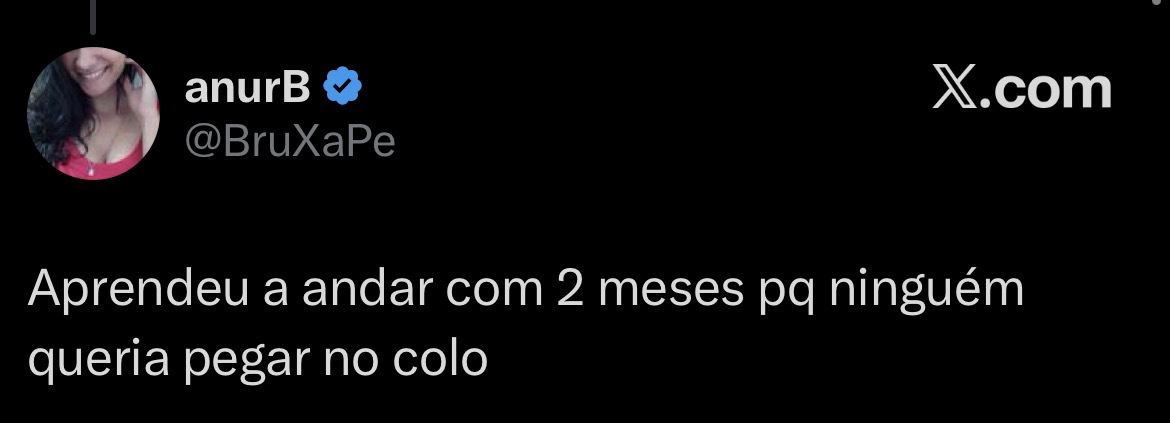This screenshot has height=423, width=1170.
Task: Click the word "queria" on second line
Action: tap(98, 361)
